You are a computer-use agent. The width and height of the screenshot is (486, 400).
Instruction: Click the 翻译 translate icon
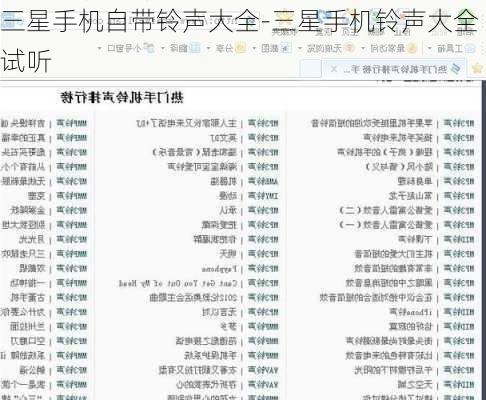point(195,49)
